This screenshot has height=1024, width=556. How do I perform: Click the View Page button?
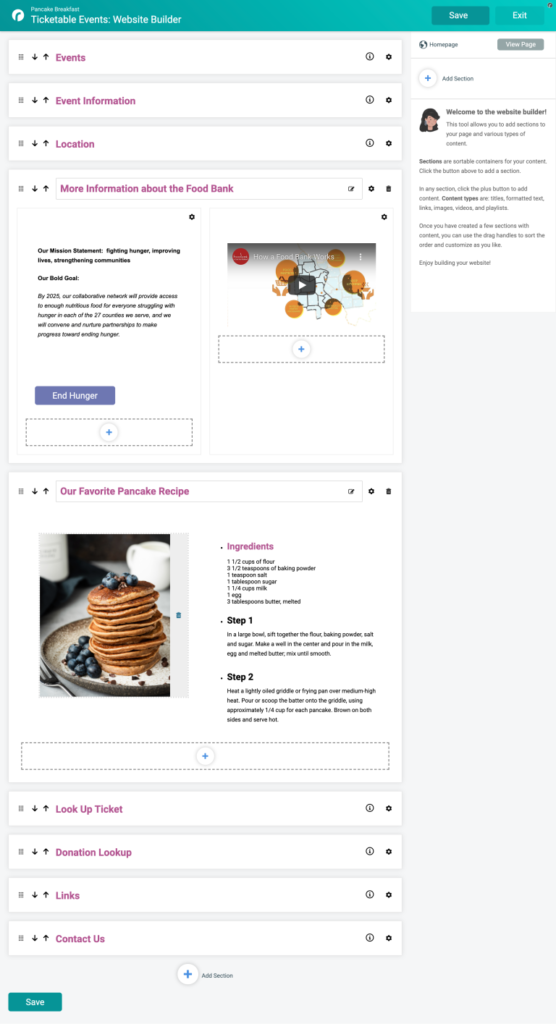[520, 44]
